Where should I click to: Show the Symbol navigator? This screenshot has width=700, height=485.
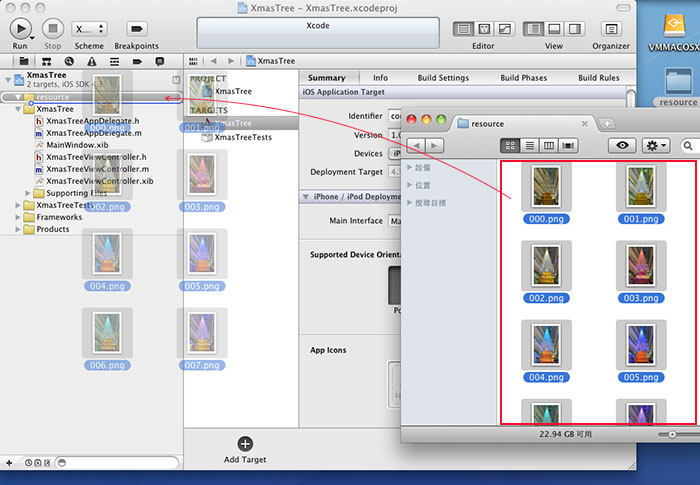pos(46,61)
